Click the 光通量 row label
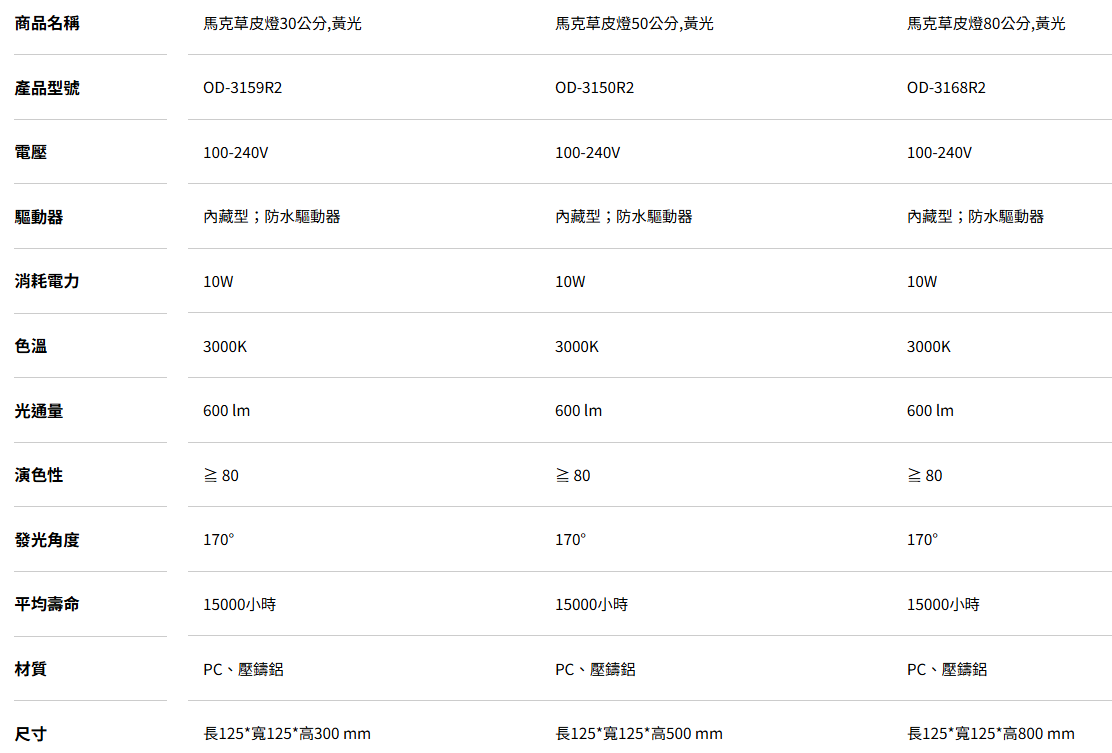1112x753 pixels. coord(39,411)
